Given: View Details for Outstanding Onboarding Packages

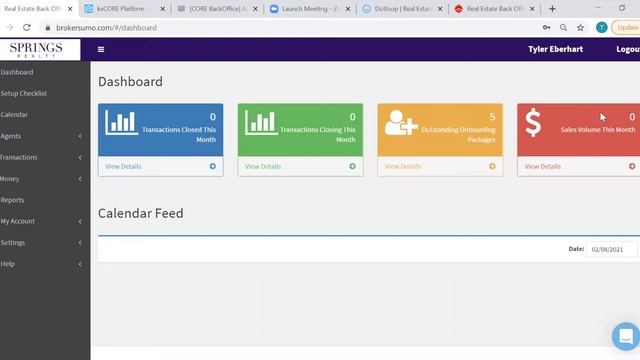Looking at the screenshot, I should click(x=403, y=167).
